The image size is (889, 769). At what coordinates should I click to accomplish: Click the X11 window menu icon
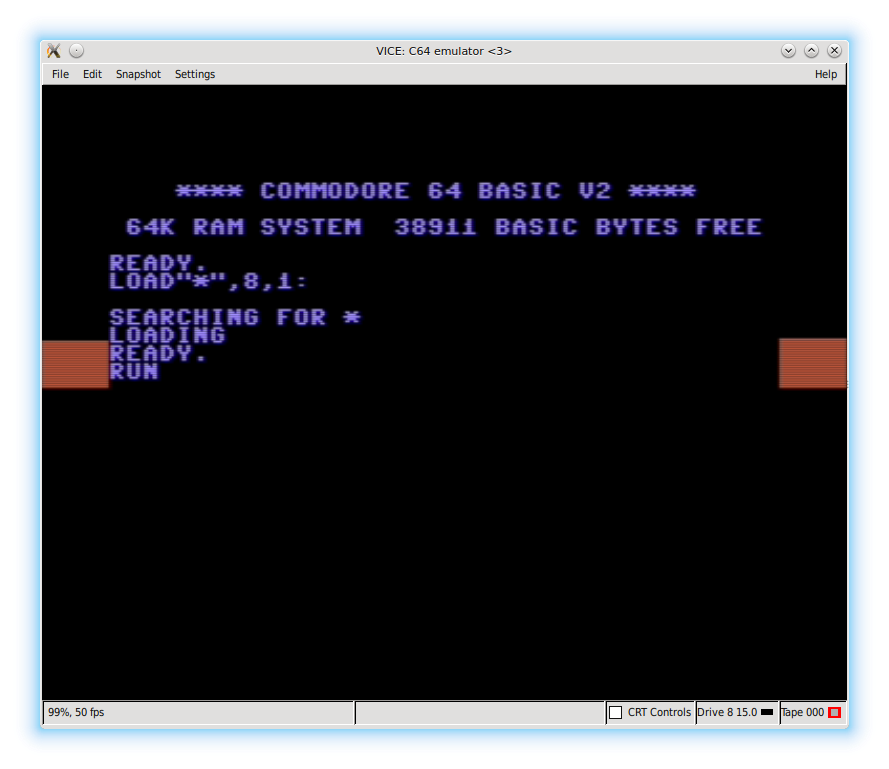(x=54, y=51)
